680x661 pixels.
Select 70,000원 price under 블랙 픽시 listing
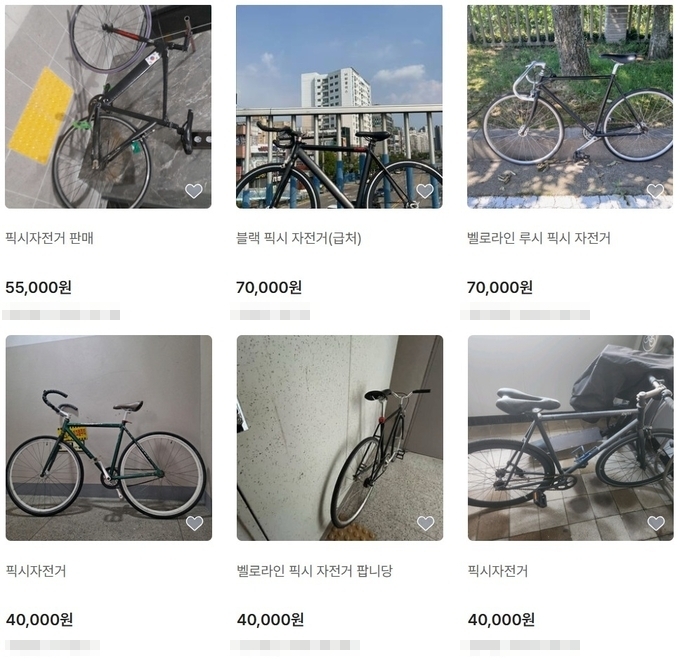(269, 287)
